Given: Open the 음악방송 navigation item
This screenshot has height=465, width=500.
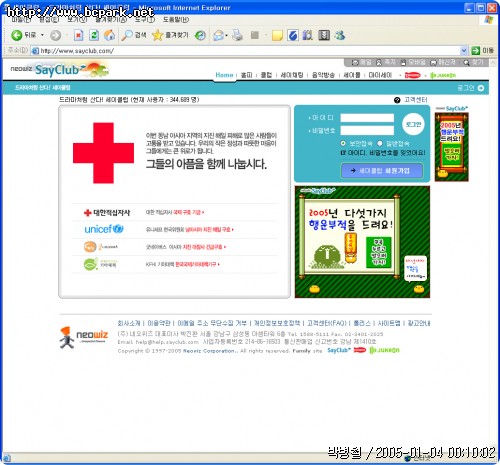Looking at the screenshot, I should coord(323,75).
